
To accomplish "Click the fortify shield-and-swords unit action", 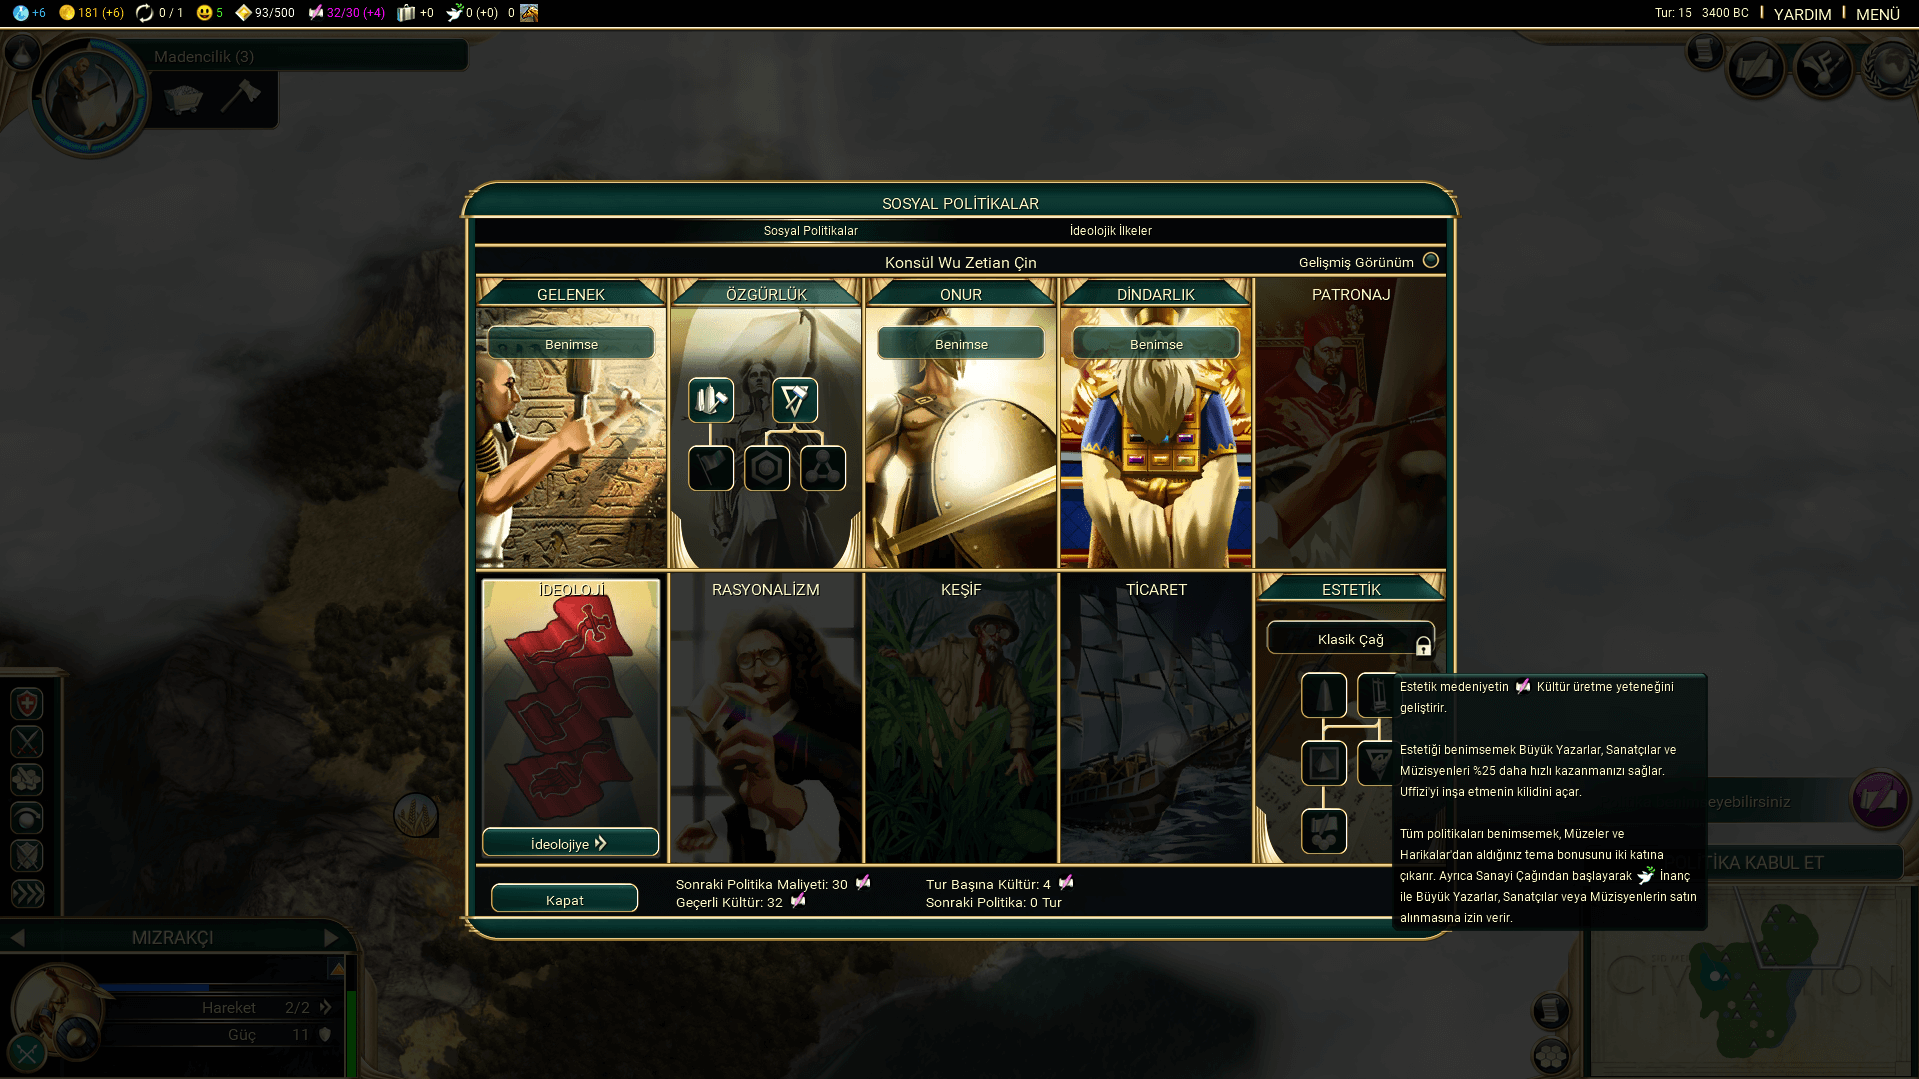I will pos(27,856).
